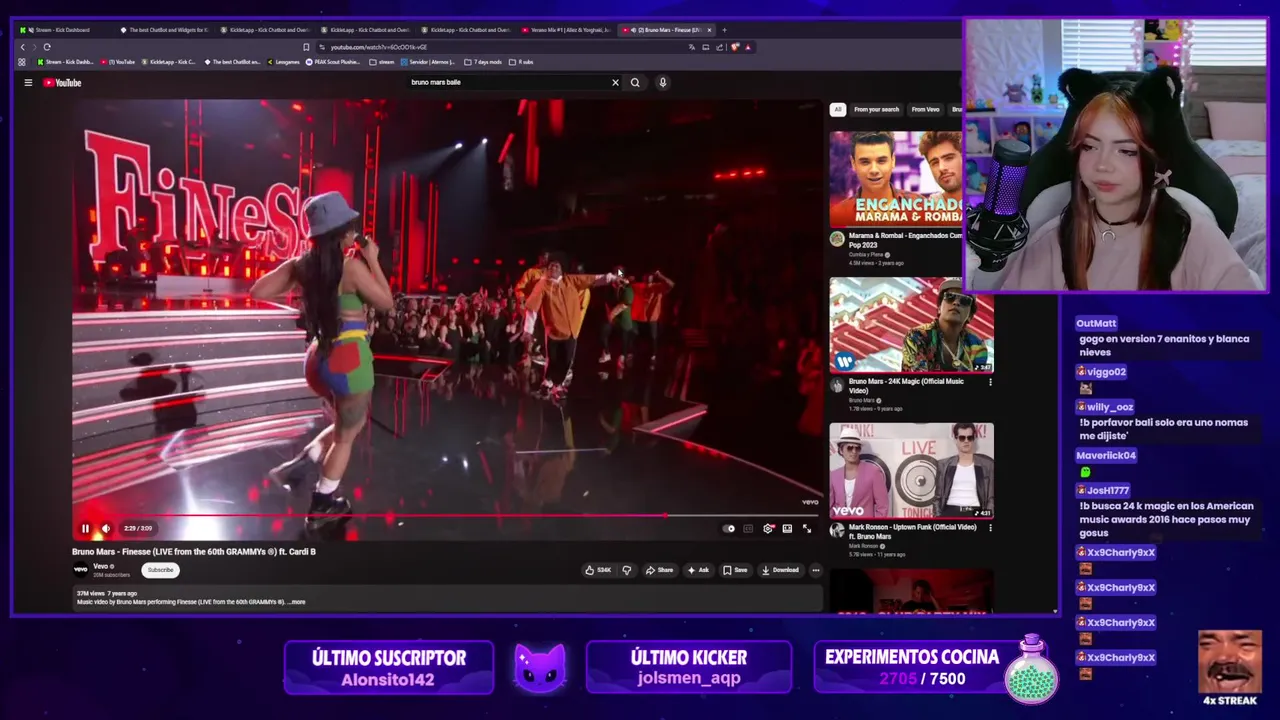This screenshot has height=720, width=1280.
Task: Expand the description with ...more
Action: click(297, 602)
